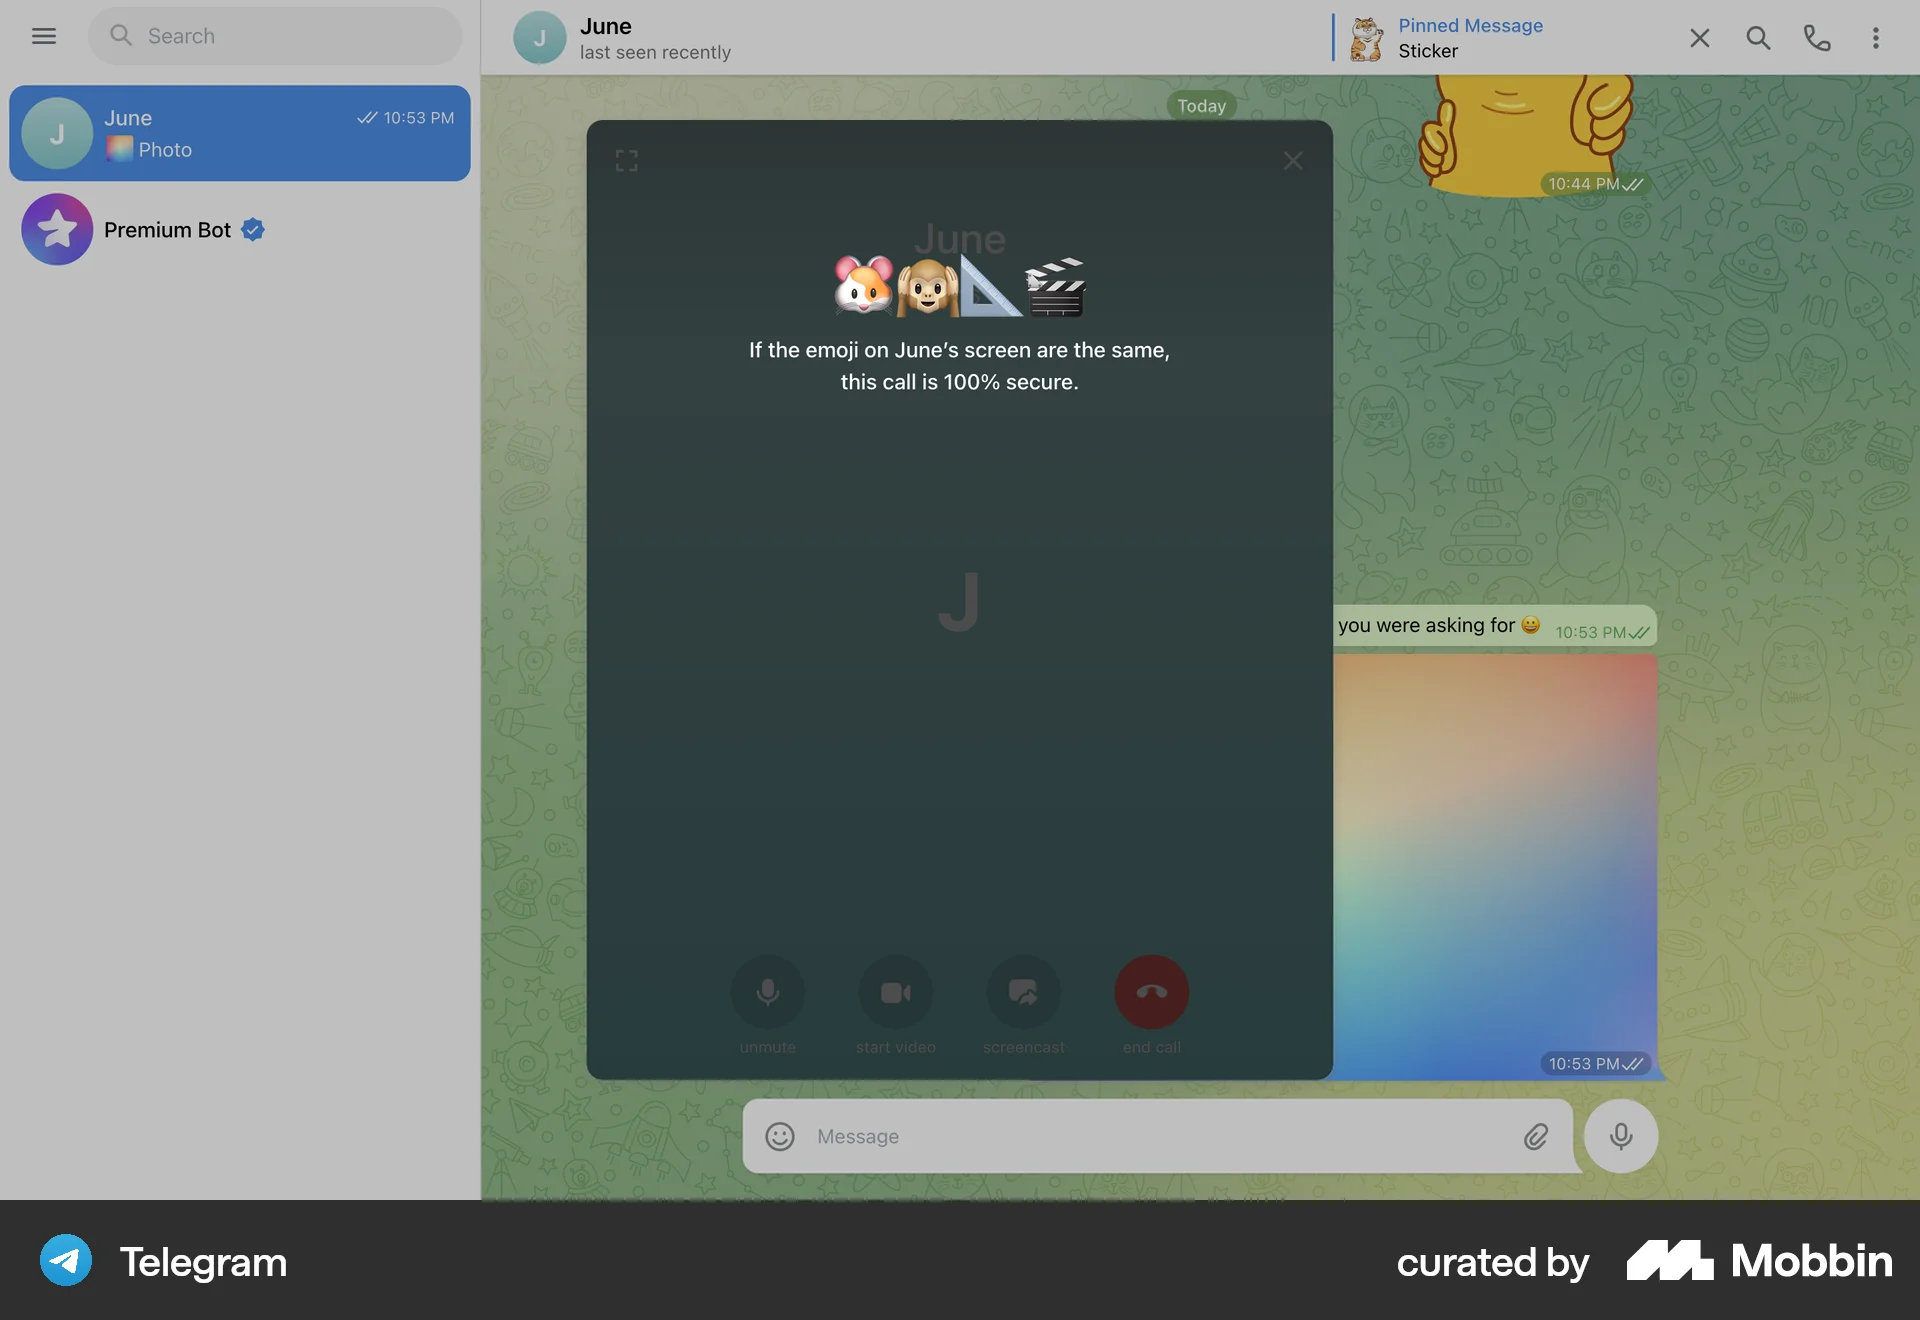Start a new call using the phone icon
The height and width of the screenshot is (1320, 1920).
(x=1817, y=37)
